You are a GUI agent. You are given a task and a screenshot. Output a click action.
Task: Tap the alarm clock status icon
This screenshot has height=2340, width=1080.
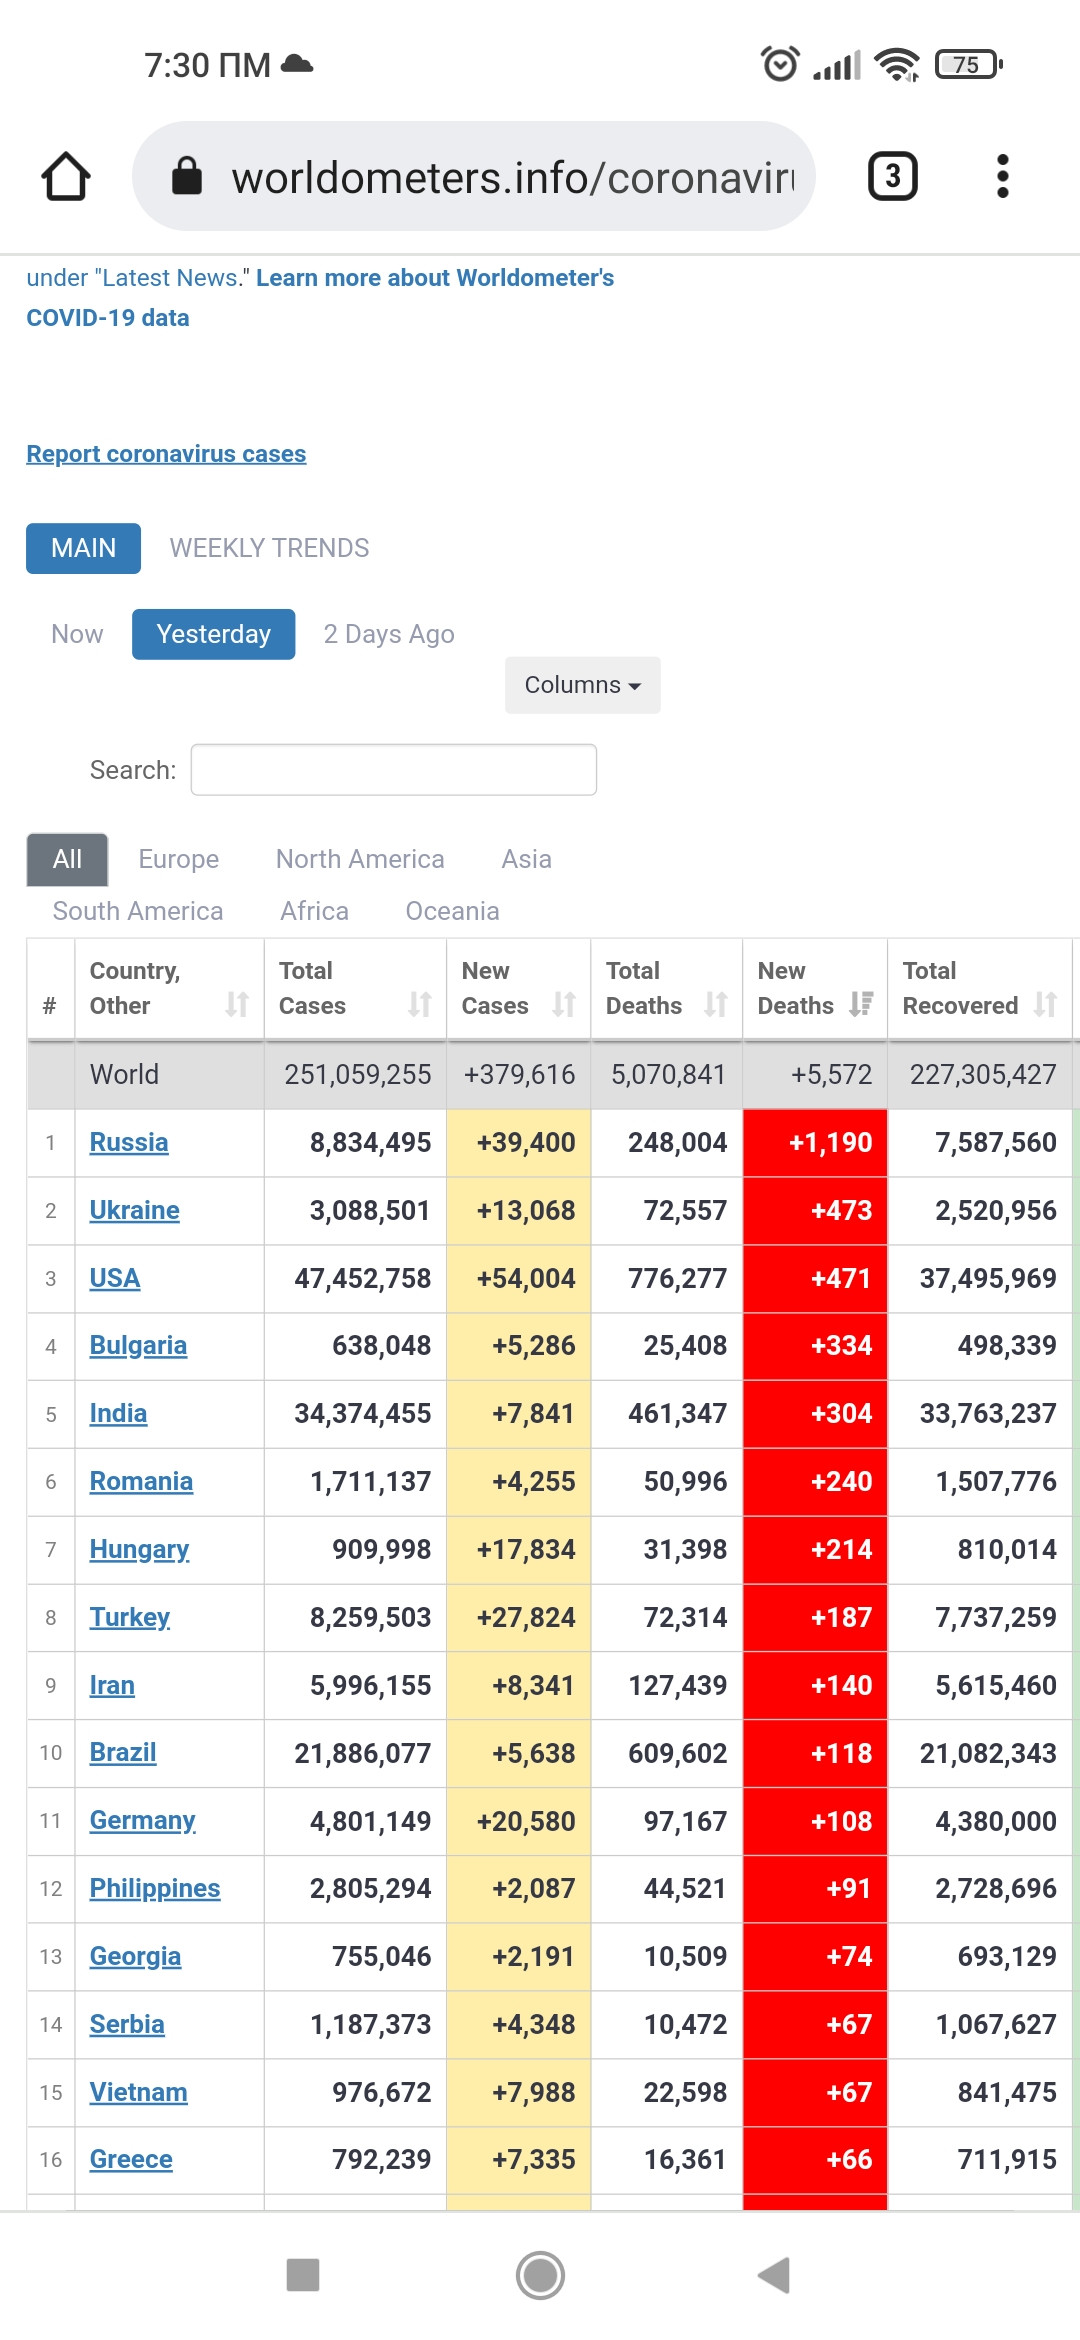click(x=780, y=64)
